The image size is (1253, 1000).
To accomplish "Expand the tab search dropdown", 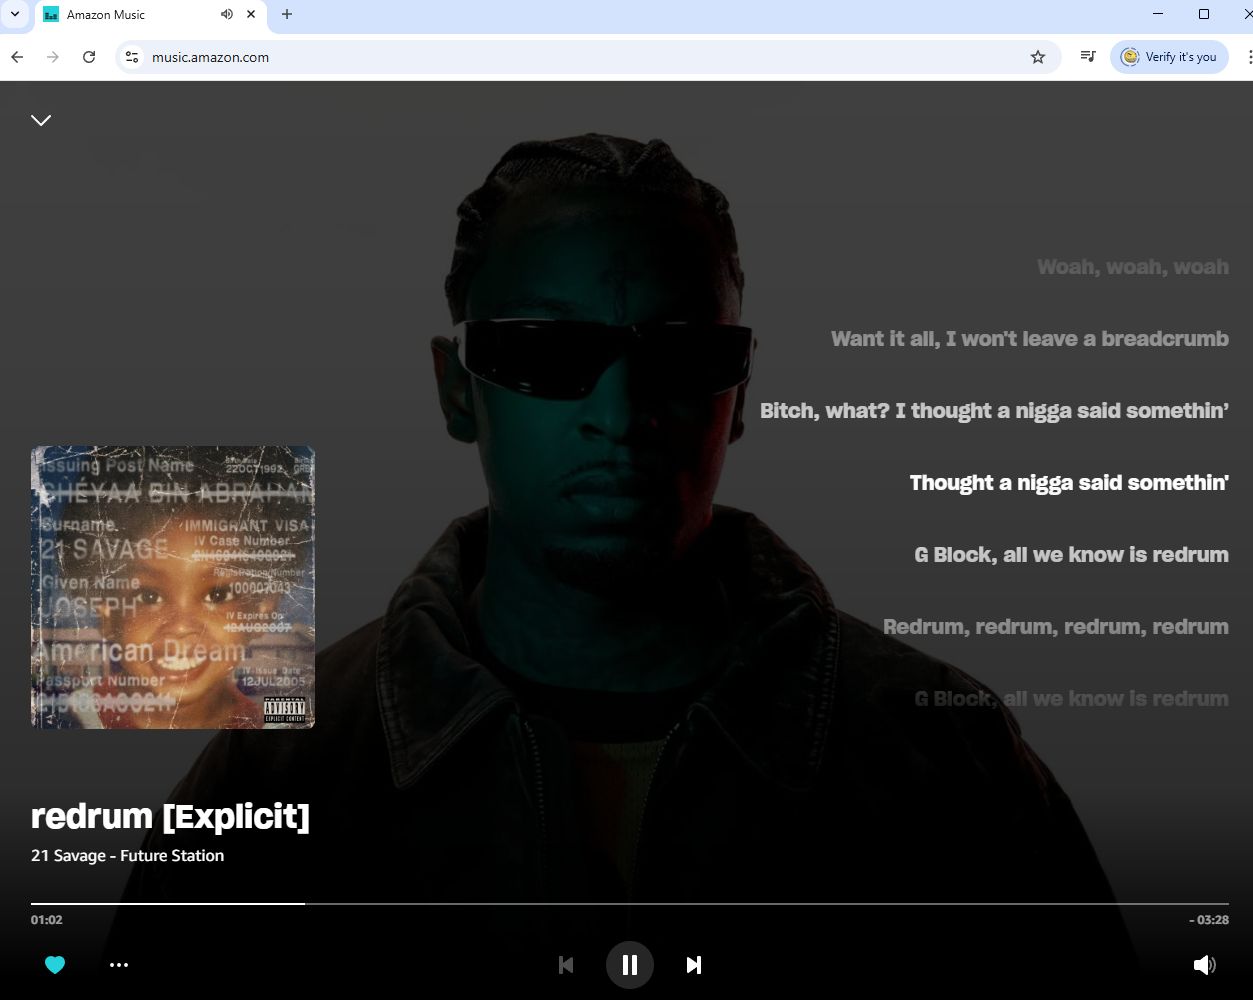I will pos(15,14).
